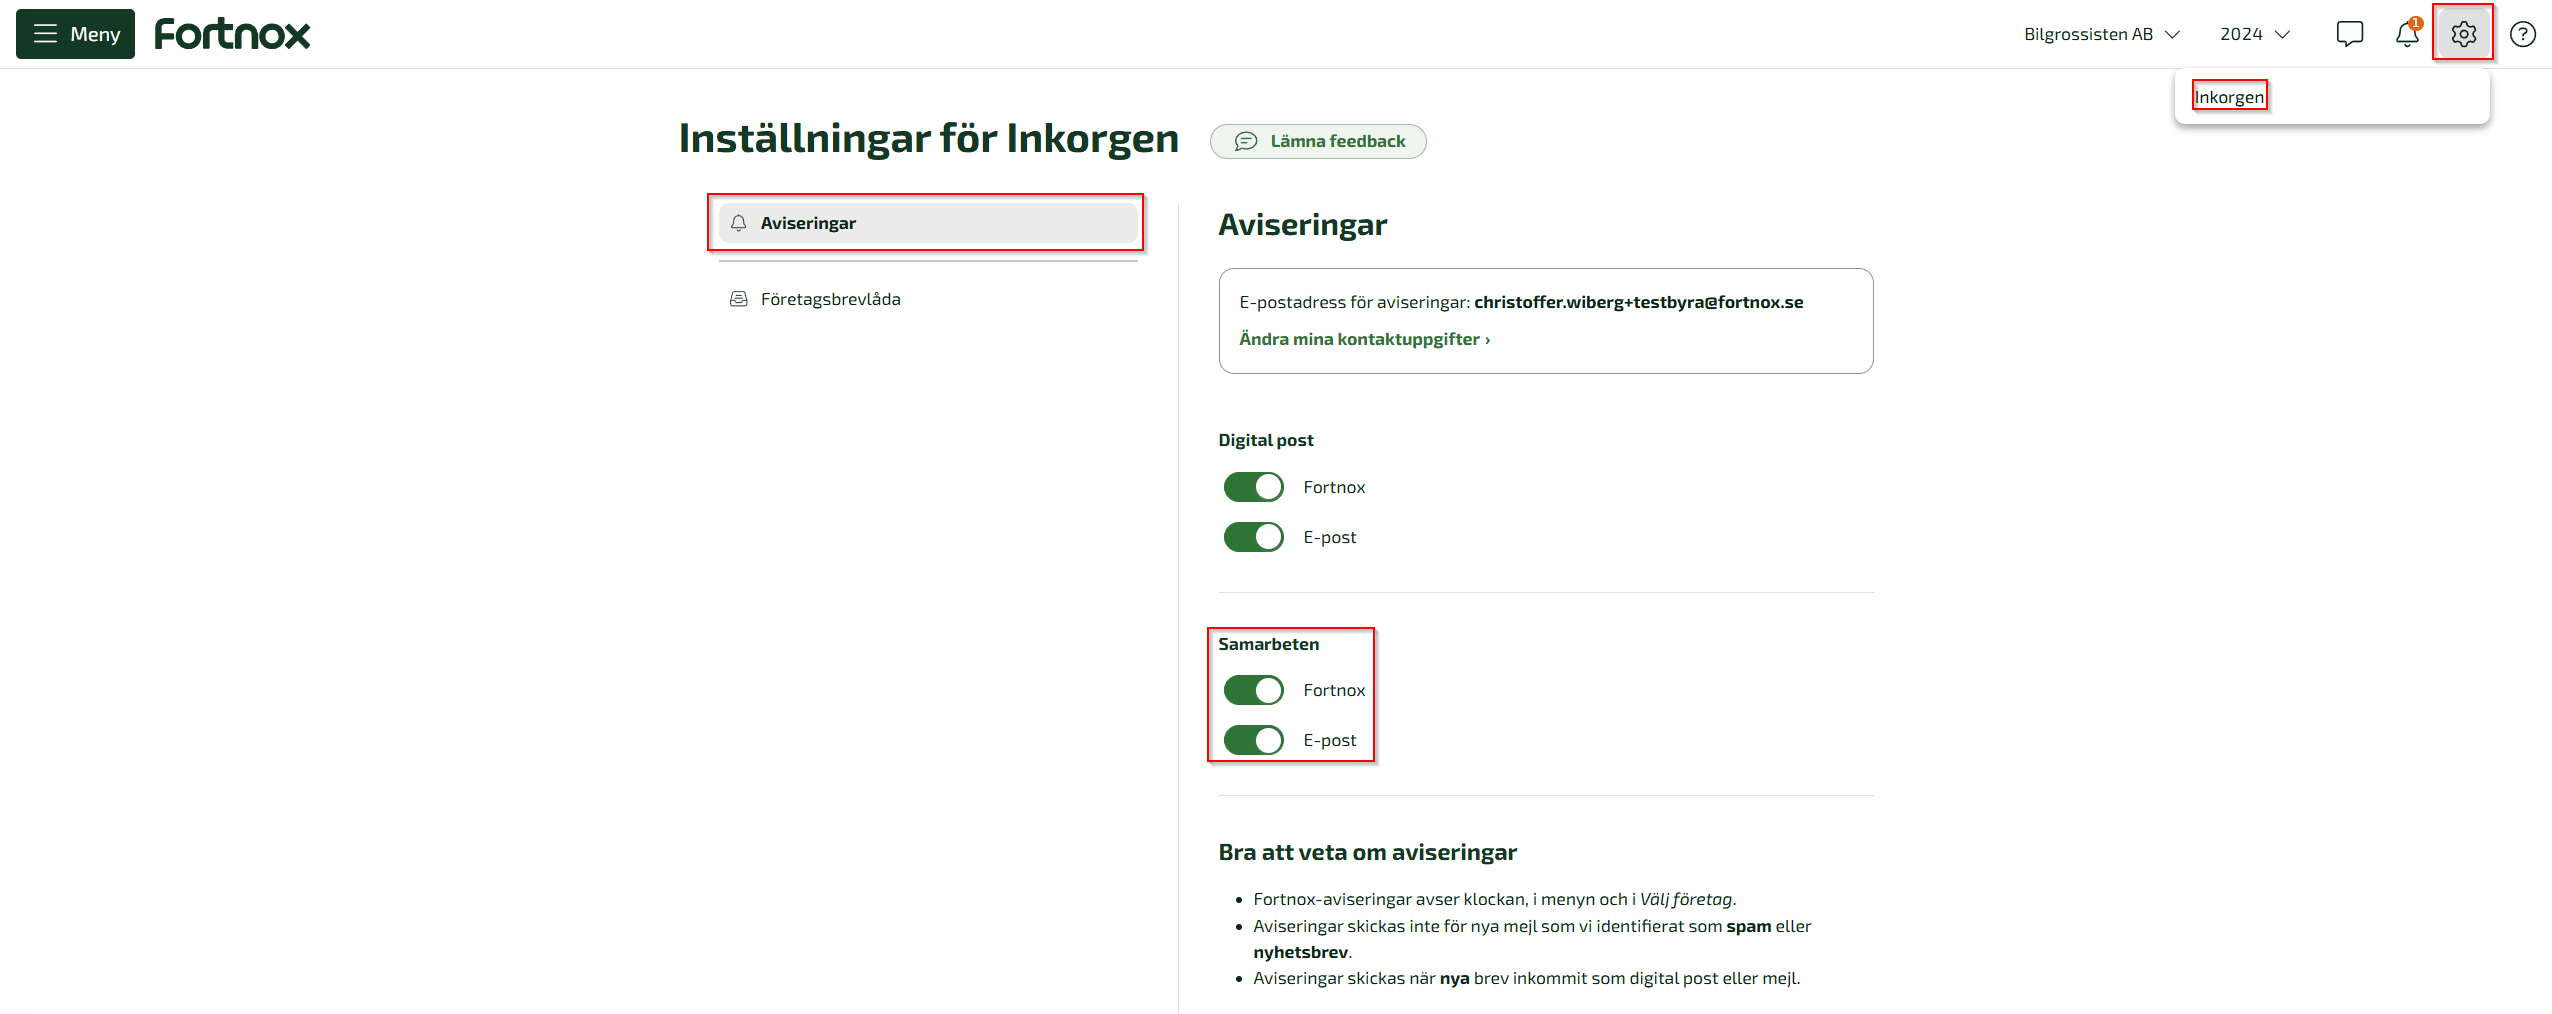Turn off E-post under Digital post

pos(1252,536)
